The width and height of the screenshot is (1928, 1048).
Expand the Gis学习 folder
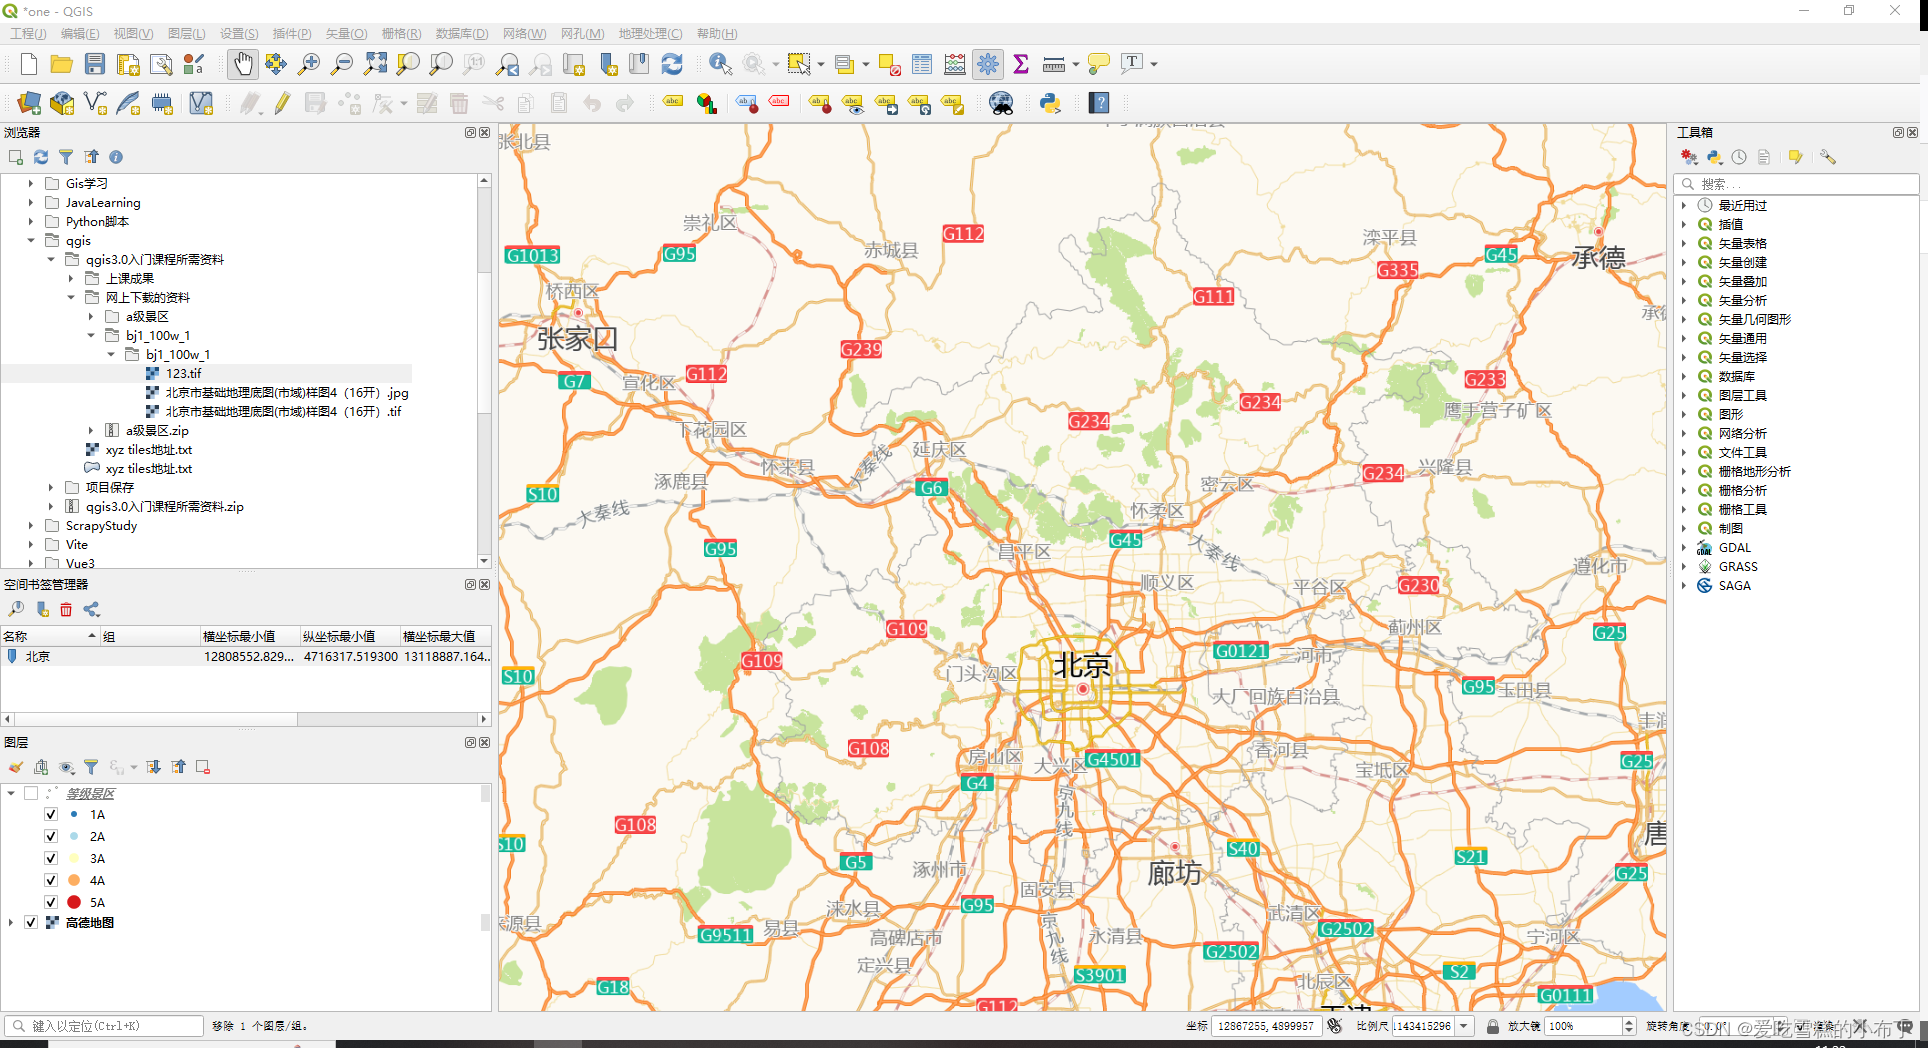[x=31, y=183]
